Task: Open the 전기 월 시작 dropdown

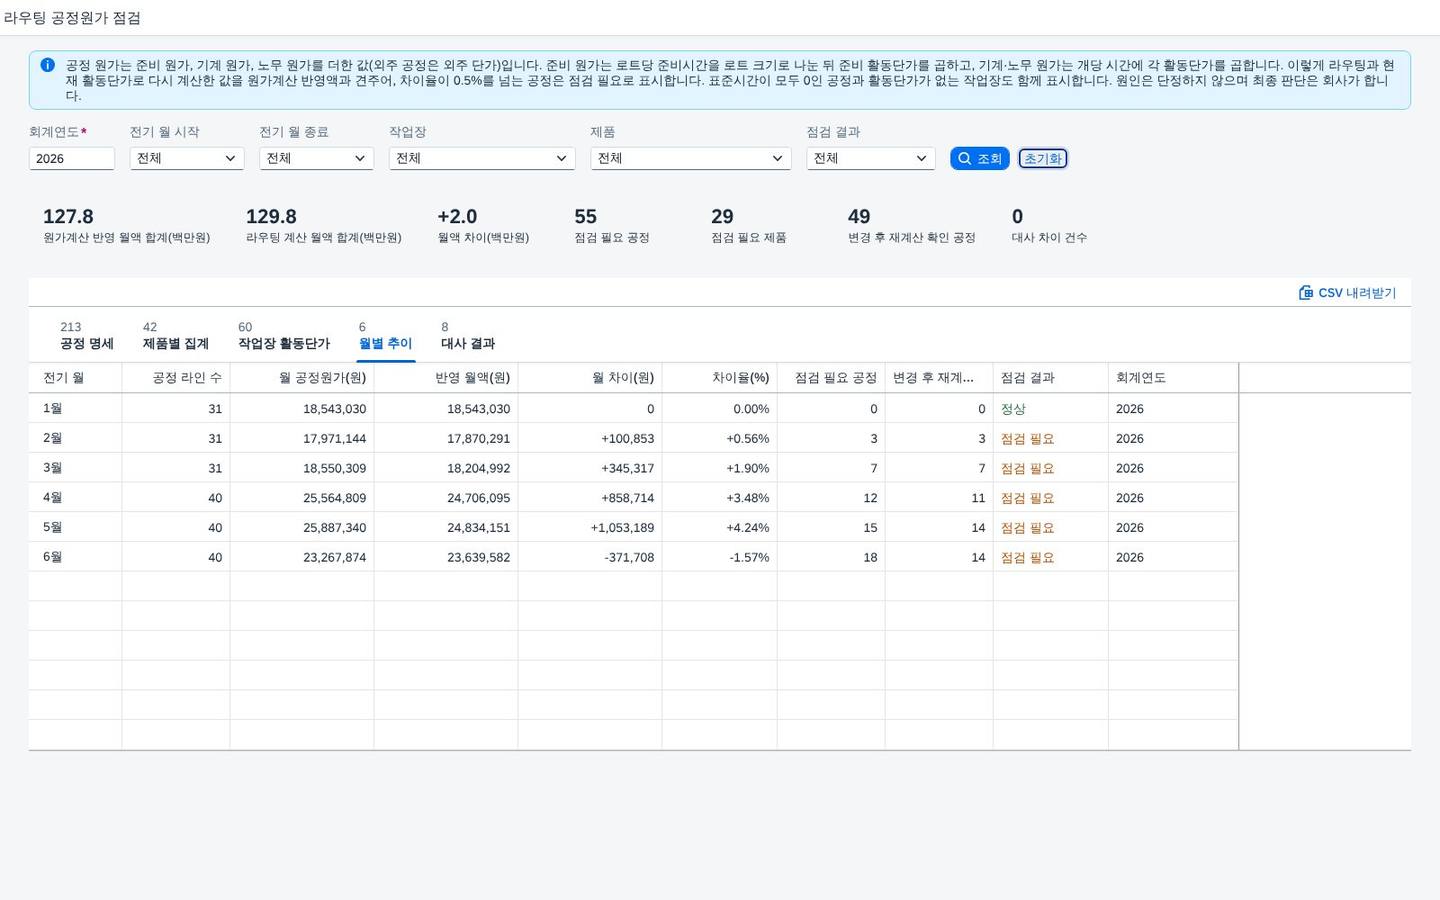Action: (x=187, y=158)
